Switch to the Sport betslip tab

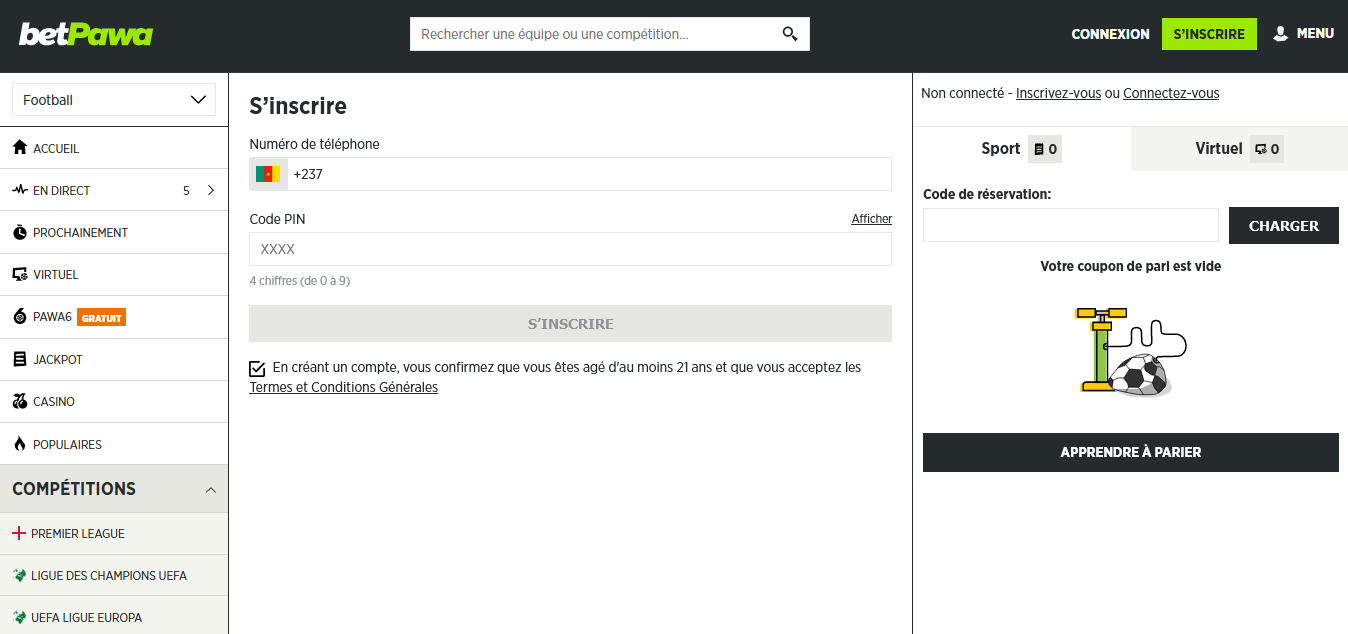click(1022, 148)
